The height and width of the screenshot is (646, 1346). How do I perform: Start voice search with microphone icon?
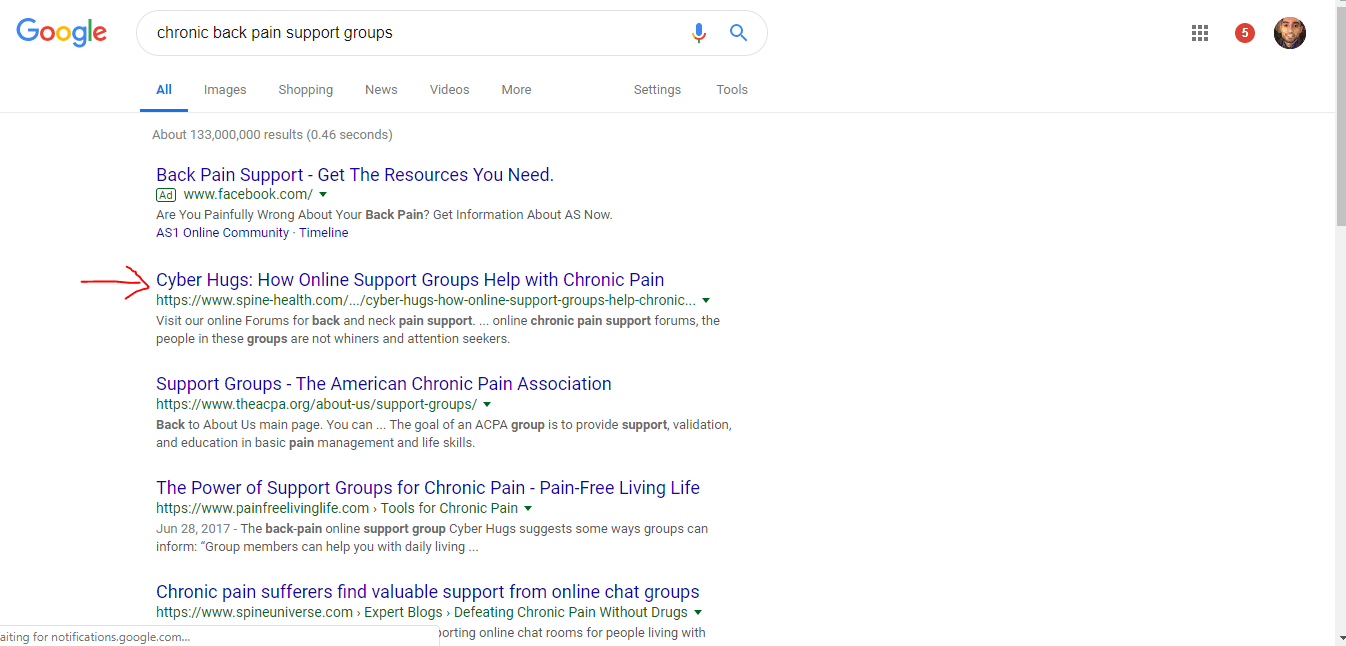(x=699, y=33)
